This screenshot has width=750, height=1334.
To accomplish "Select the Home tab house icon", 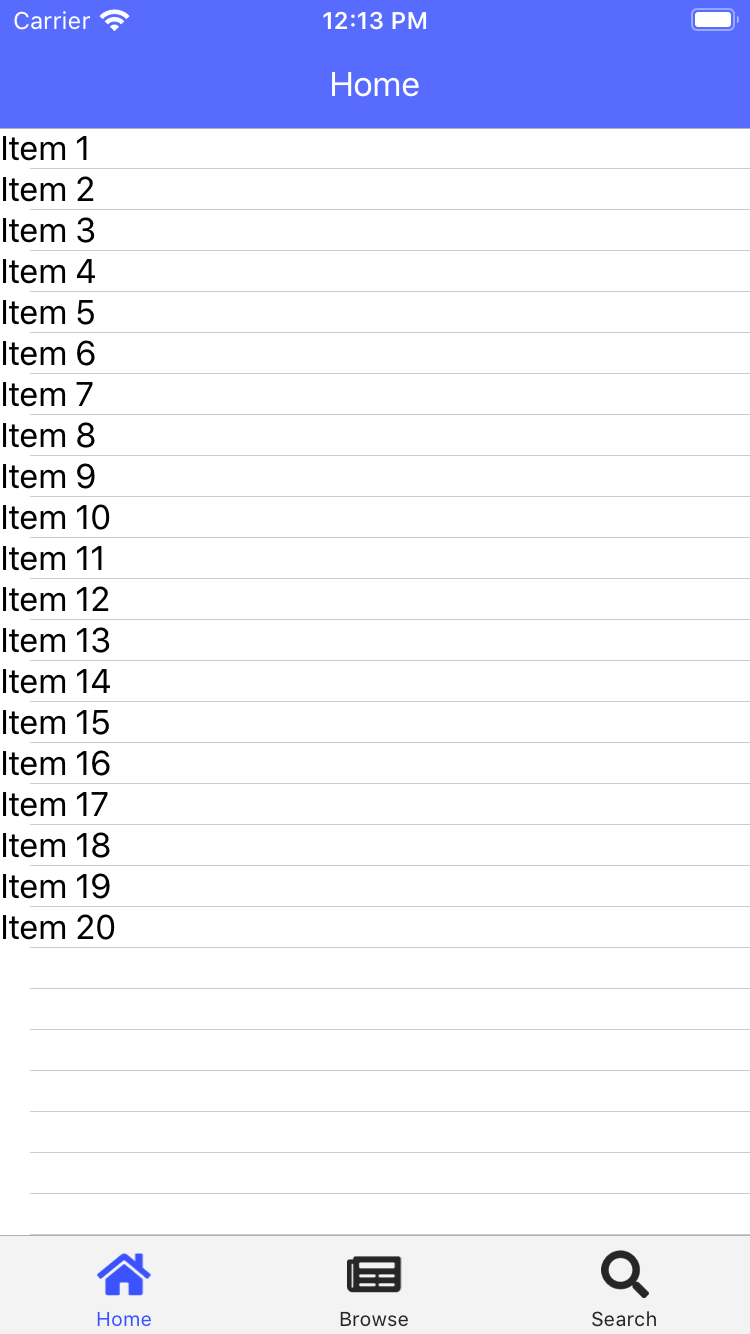I will click(x=124, y=1273).
